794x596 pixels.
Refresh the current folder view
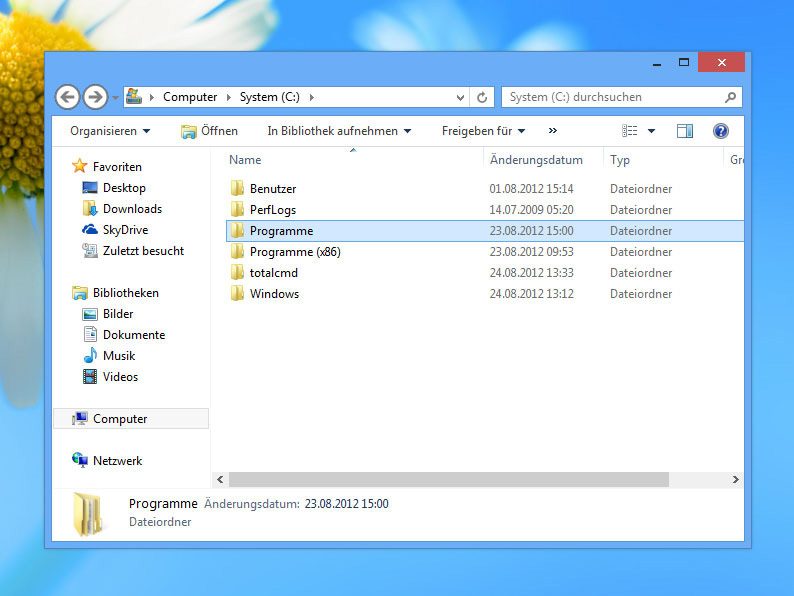[482, 97]
